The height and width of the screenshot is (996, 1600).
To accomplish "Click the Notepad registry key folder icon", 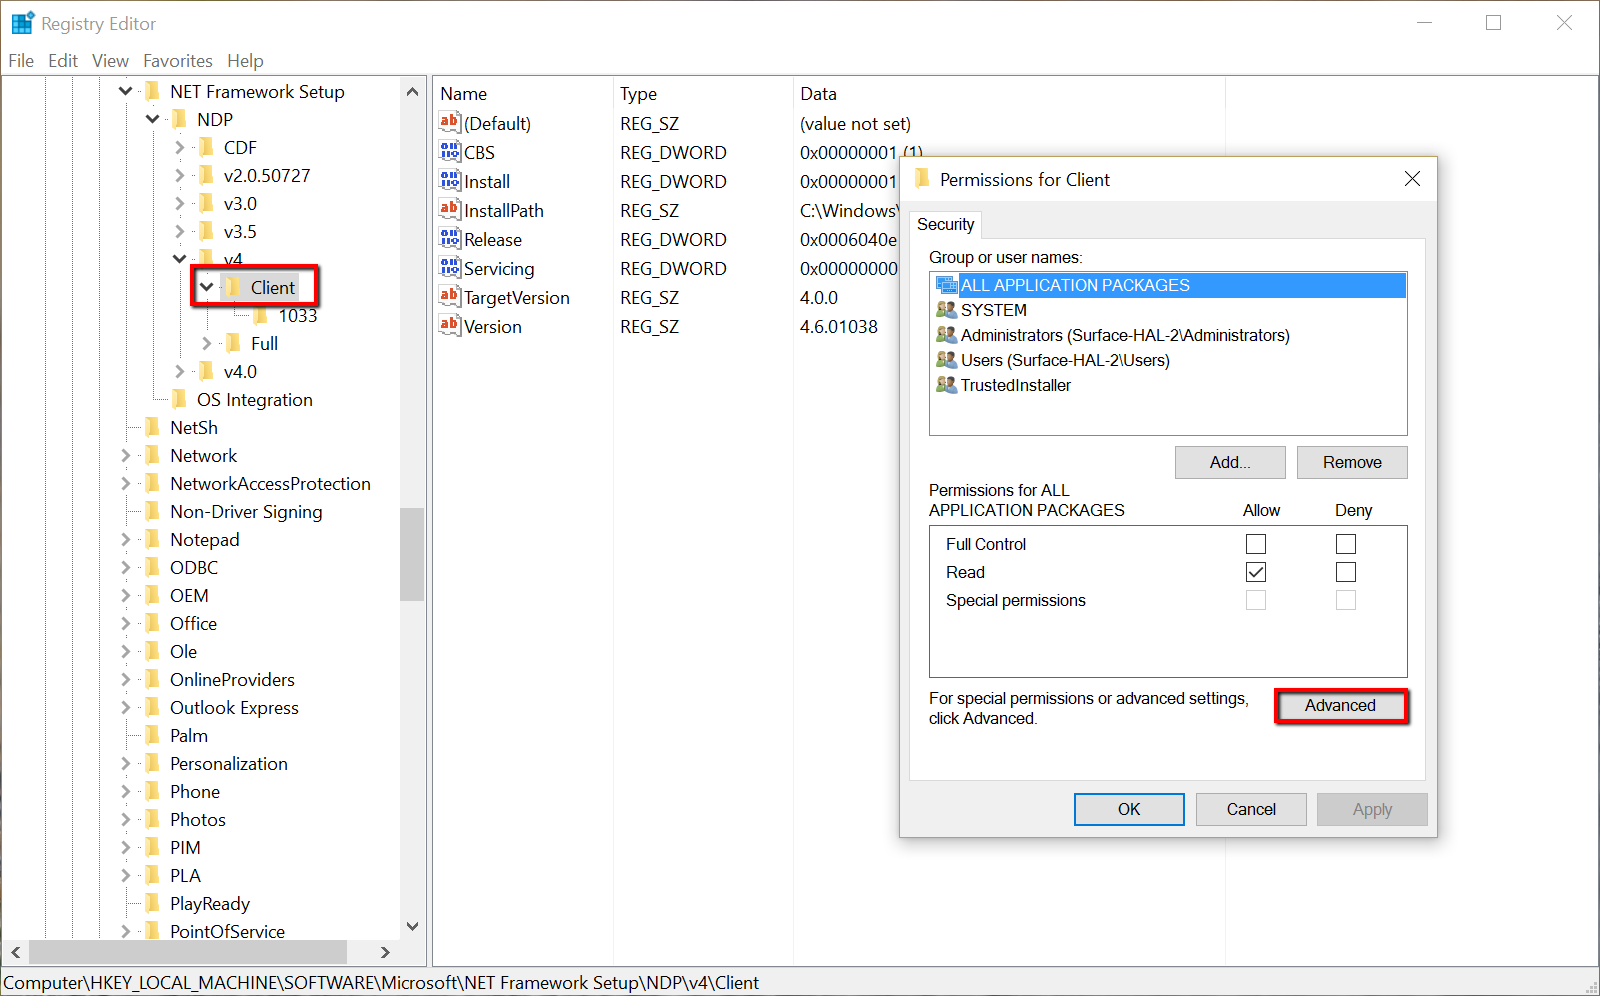I will [x=153, y=539].
